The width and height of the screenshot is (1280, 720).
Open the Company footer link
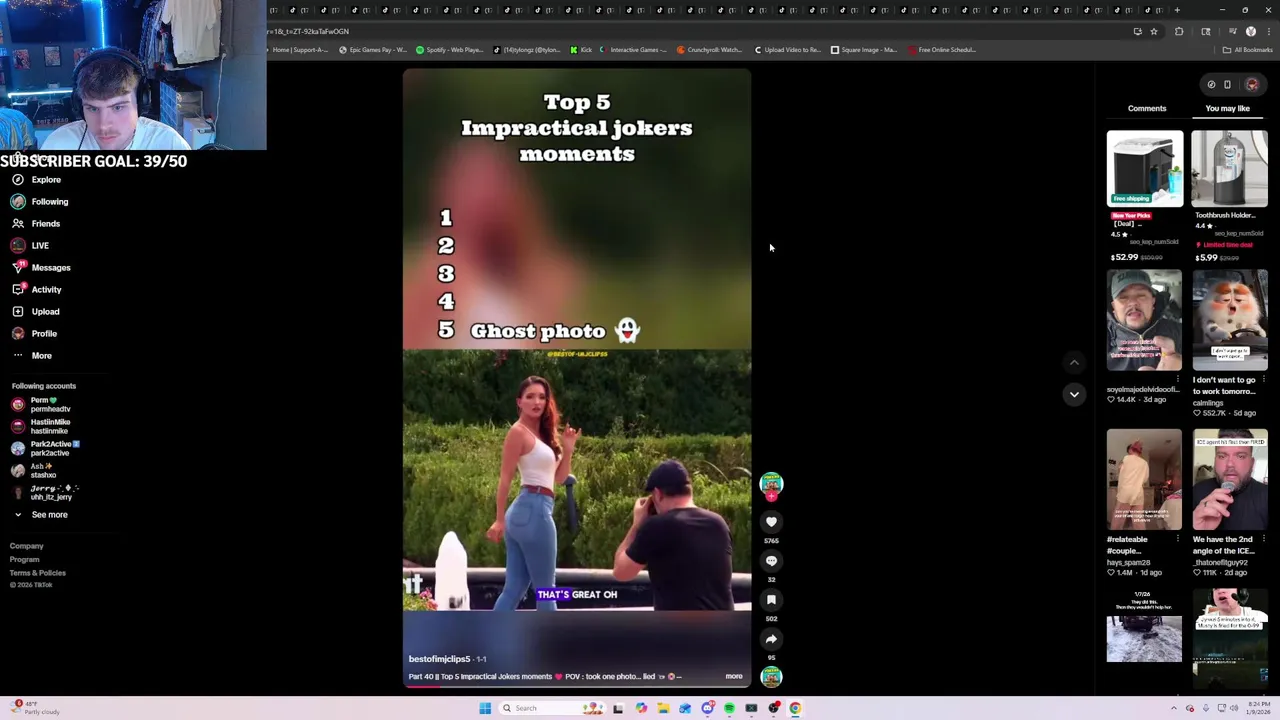click(27, 546)
